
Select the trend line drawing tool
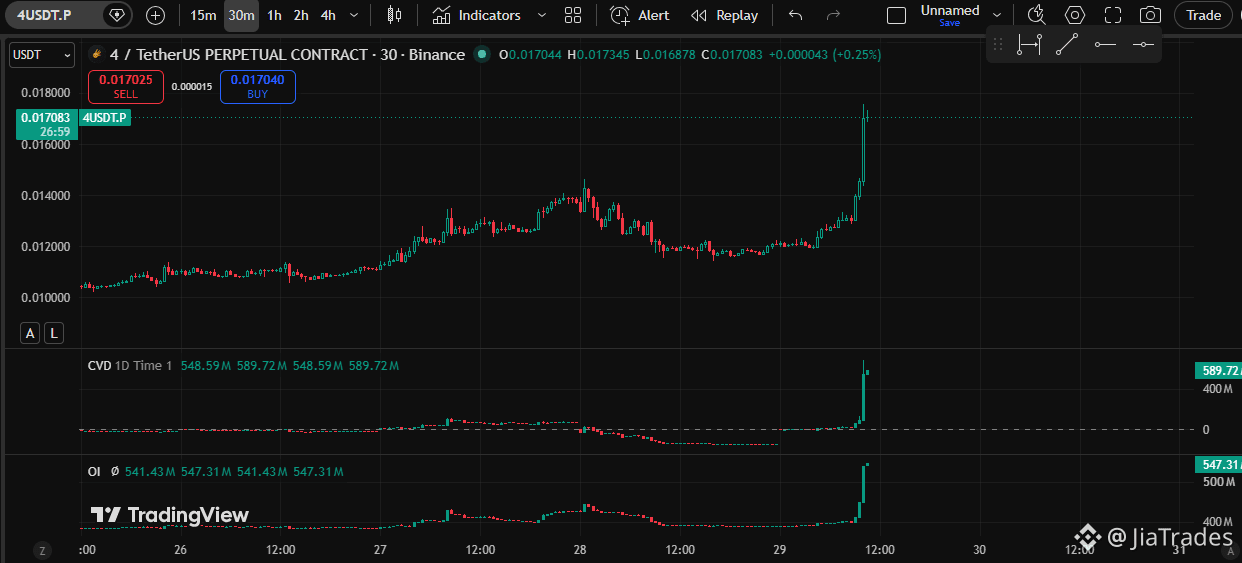1068,44
